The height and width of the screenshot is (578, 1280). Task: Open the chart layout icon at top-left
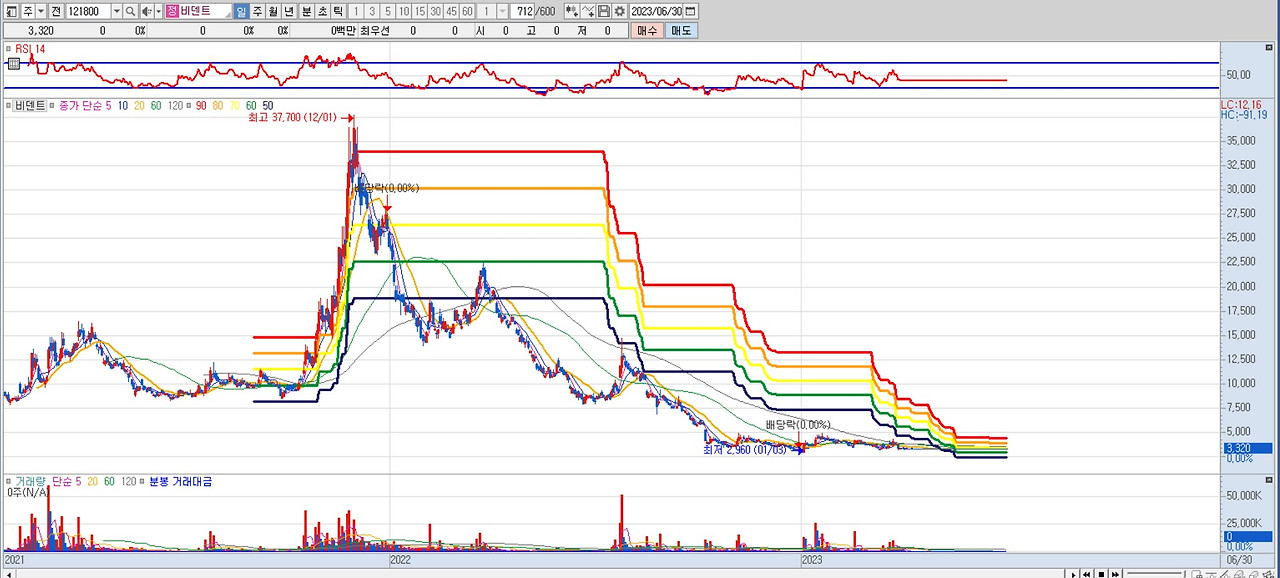tap(12, 11)
